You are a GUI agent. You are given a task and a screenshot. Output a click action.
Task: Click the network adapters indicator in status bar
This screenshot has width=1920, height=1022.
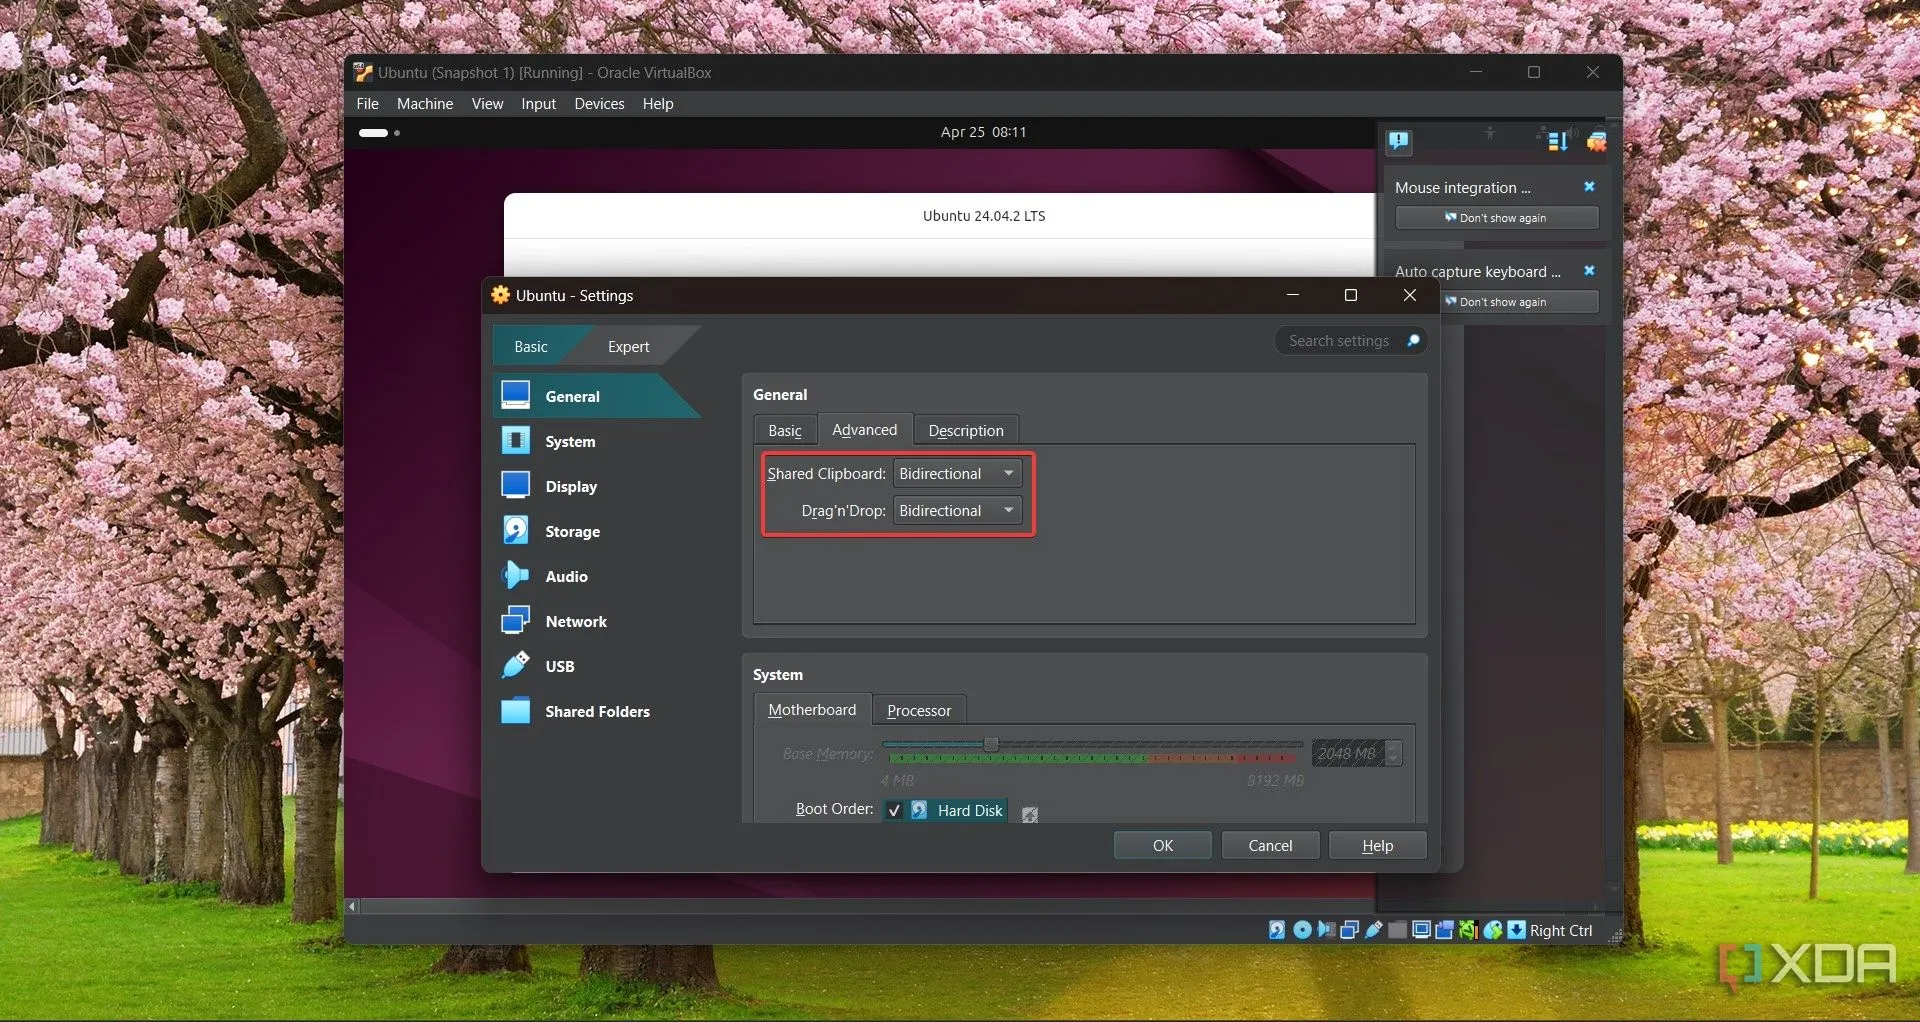pyautogui.click(x=1350, y=930)
